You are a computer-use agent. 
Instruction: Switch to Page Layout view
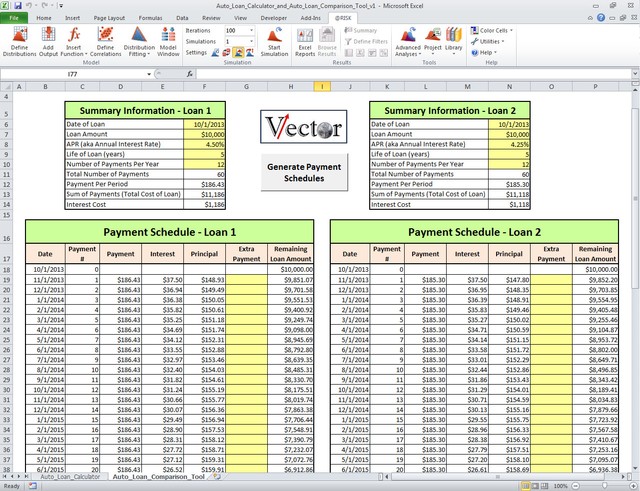point(535,486)
